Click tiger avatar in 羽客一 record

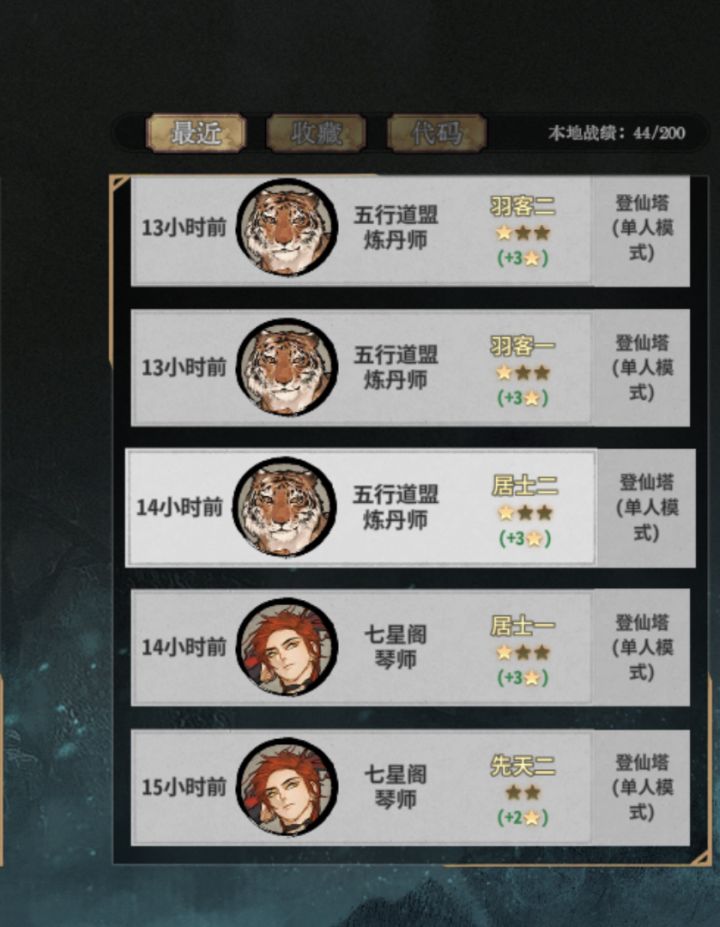point(287,367)
